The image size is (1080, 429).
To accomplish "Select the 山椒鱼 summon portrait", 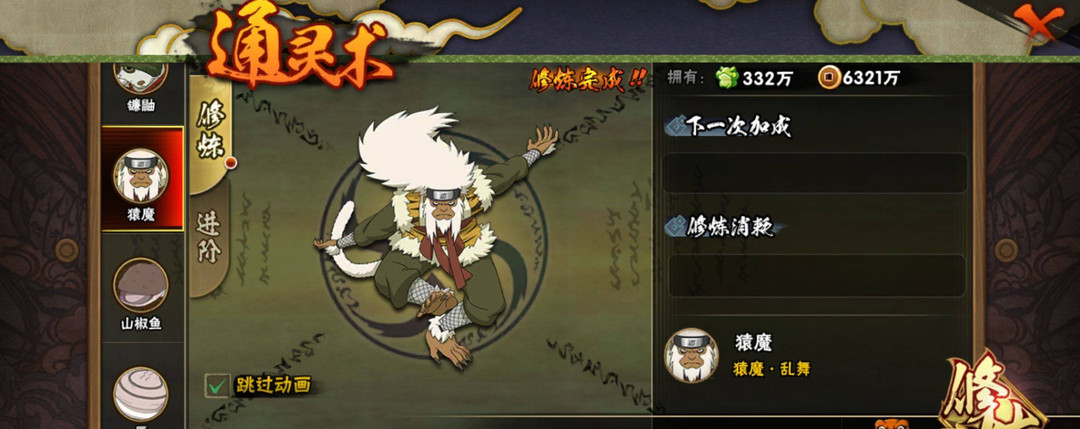I will point(141,285).
